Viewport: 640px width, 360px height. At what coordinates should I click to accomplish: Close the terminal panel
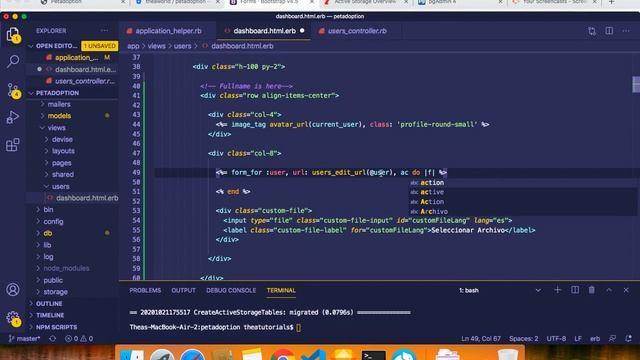coord(626,290)
